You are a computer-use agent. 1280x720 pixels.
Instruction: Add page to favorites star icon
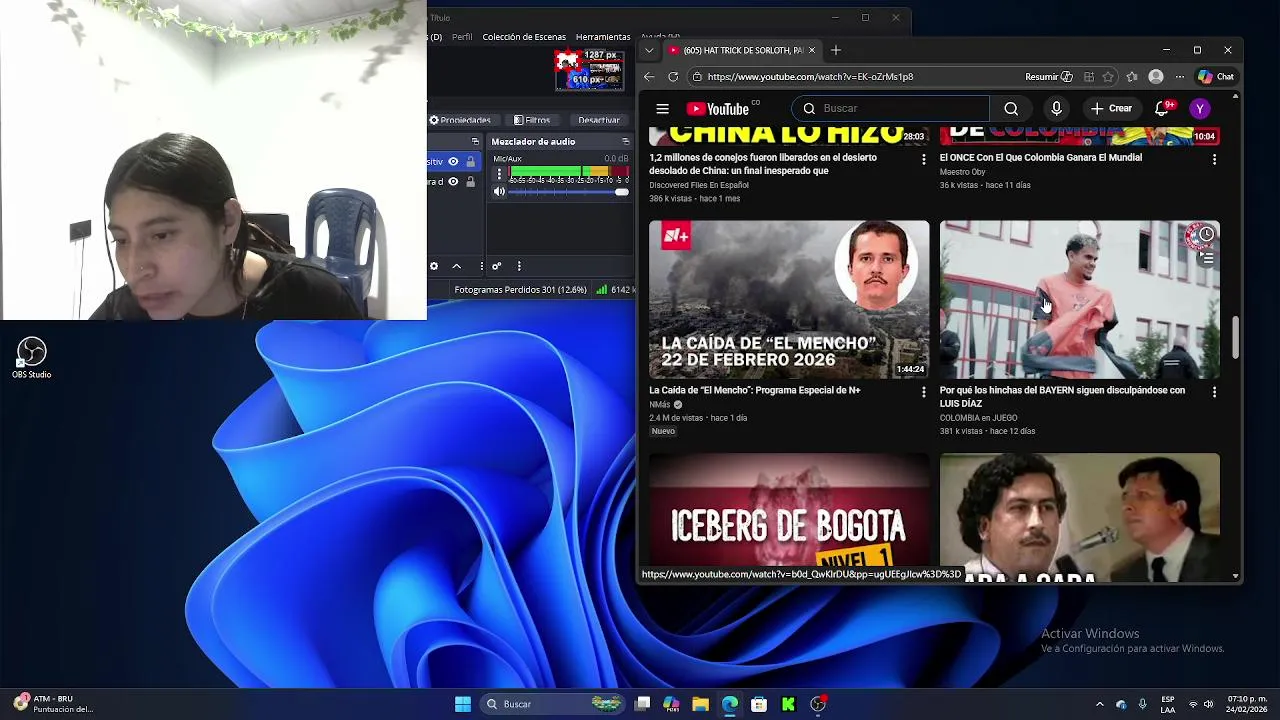click(1108, 76)
